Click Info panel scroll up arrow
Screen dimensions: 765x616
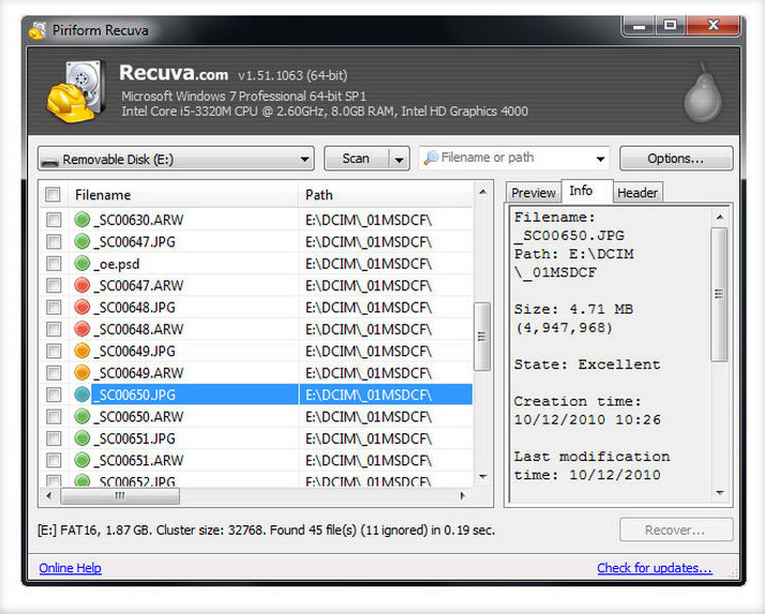point(720,217)
